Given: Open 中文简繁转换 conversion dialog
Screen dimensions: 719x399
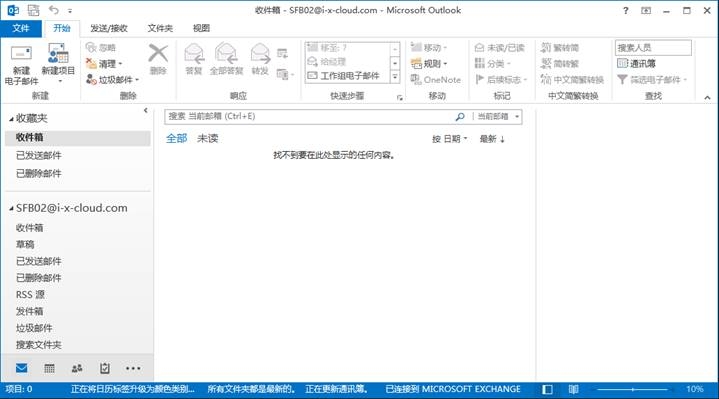Looking at the screenshot, I should (x=572, y=79).
